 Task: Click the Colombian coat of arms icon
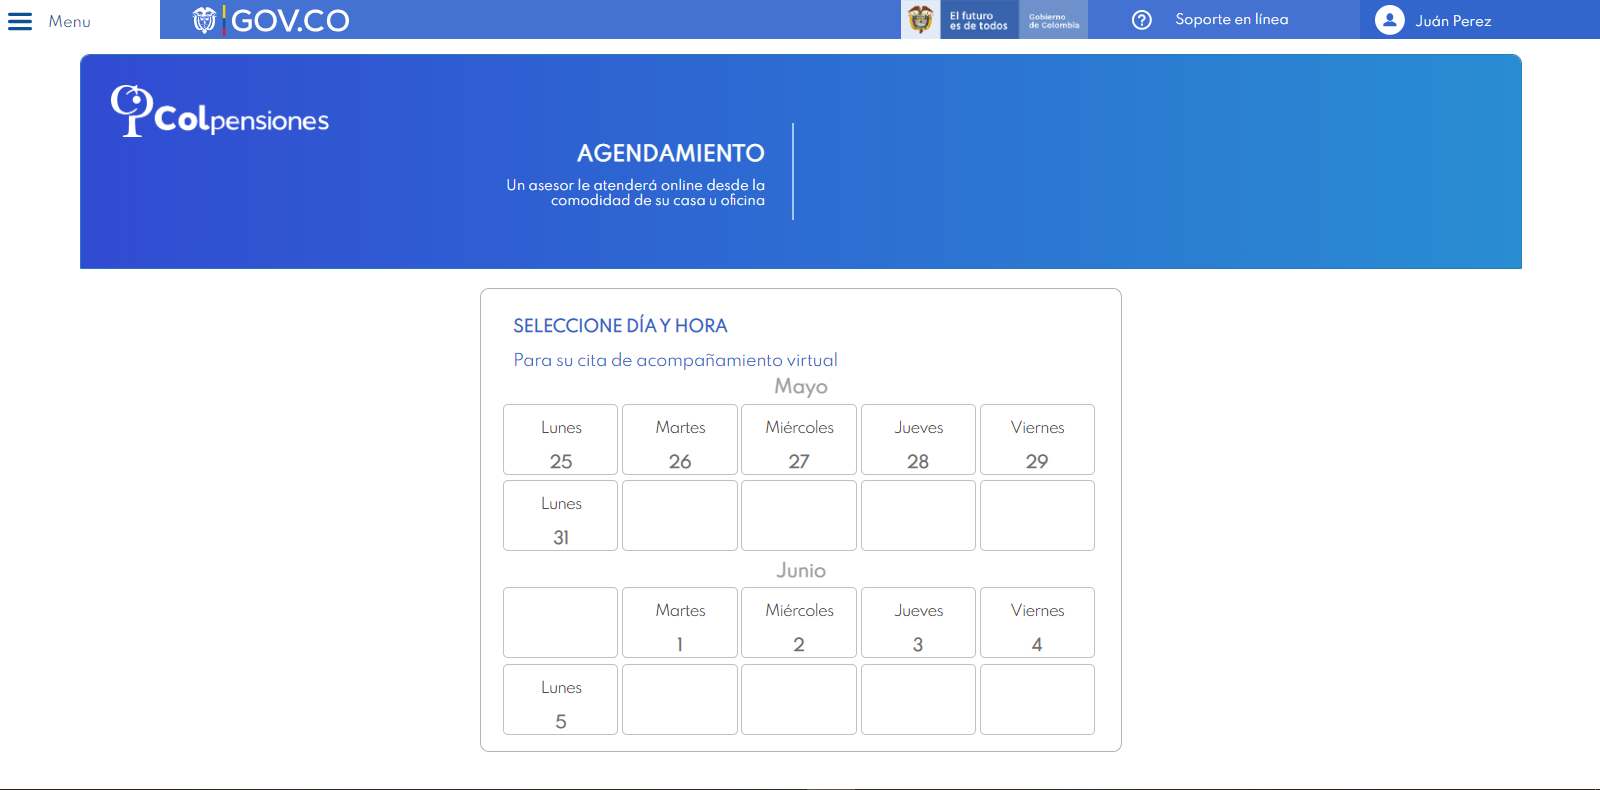(x=921, y=19)
